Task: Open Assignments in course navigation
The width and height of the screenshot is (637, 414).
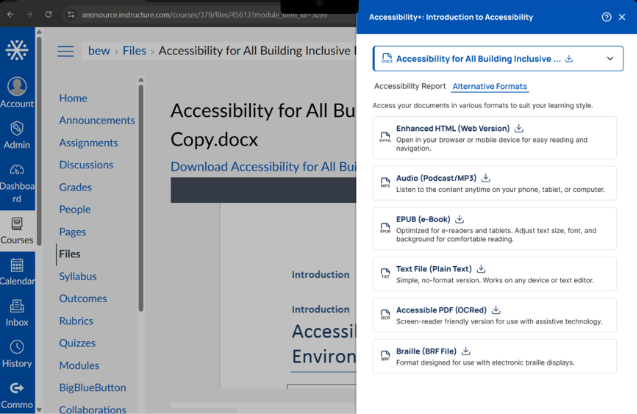Action: pos(88,143)
